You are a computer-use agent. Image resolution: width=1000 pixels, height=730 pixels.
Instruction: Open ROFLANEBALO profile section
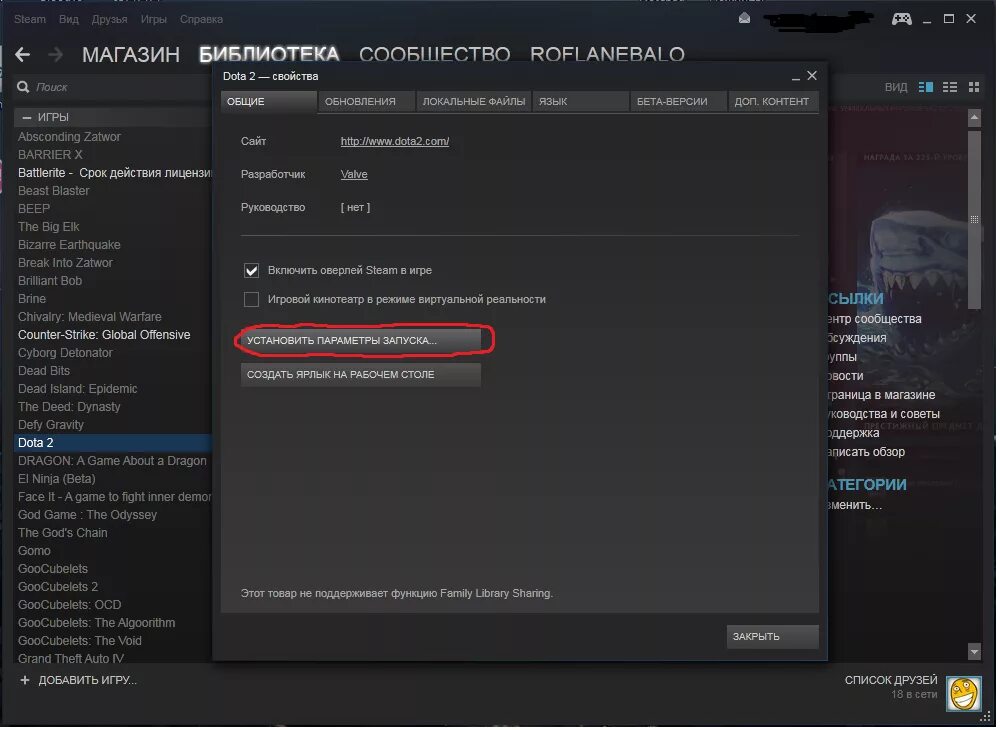[x=607, y=55]
